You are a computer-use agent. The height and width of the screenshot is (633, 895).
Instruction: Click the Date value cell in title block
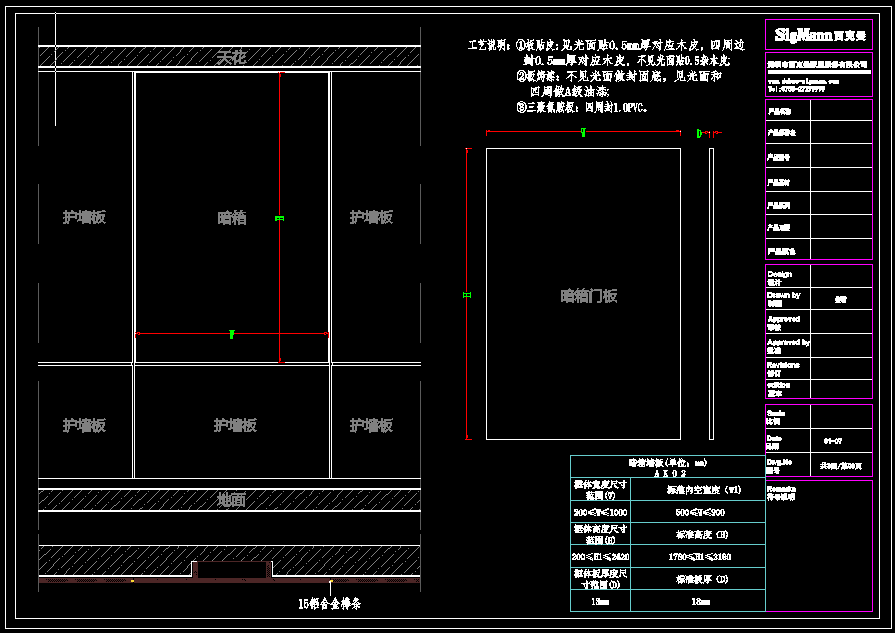[840, 440]
